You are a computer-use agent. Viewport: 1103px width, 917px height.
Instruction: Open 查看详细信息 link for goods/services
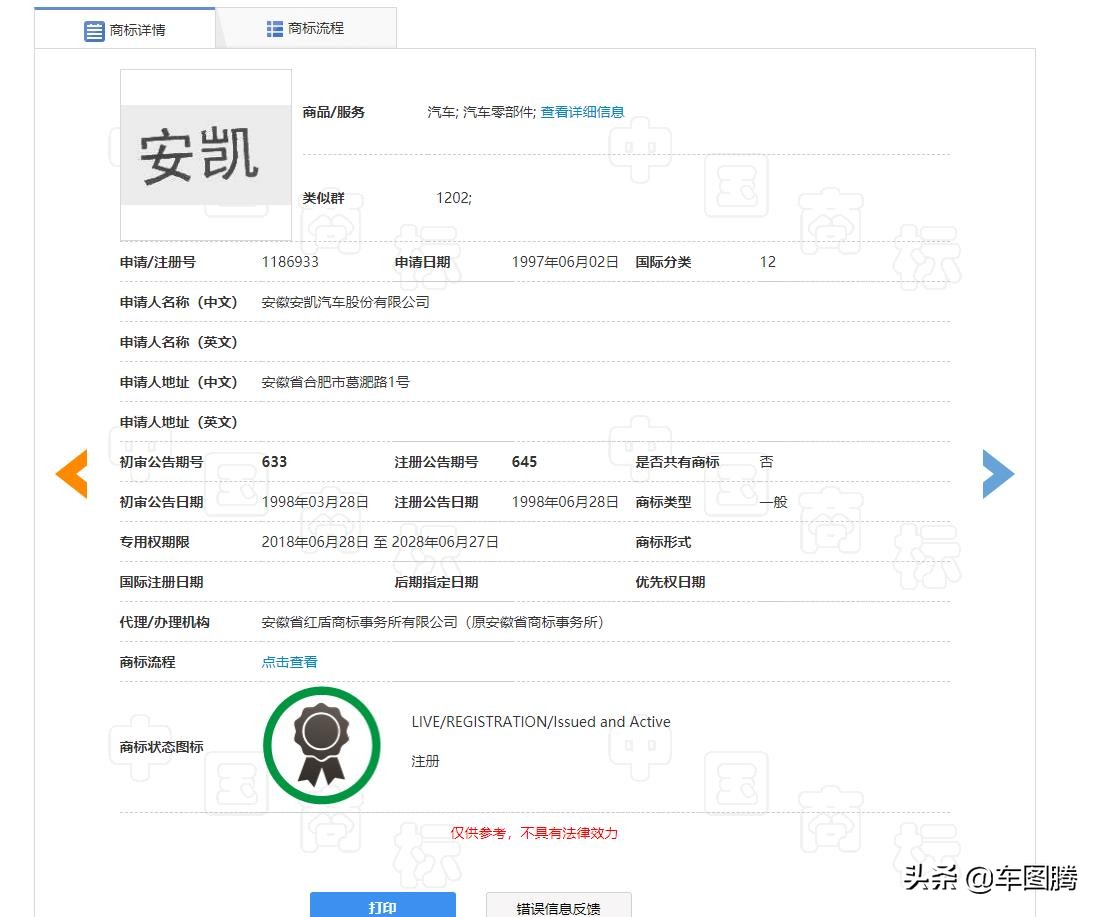click(582, 112)
